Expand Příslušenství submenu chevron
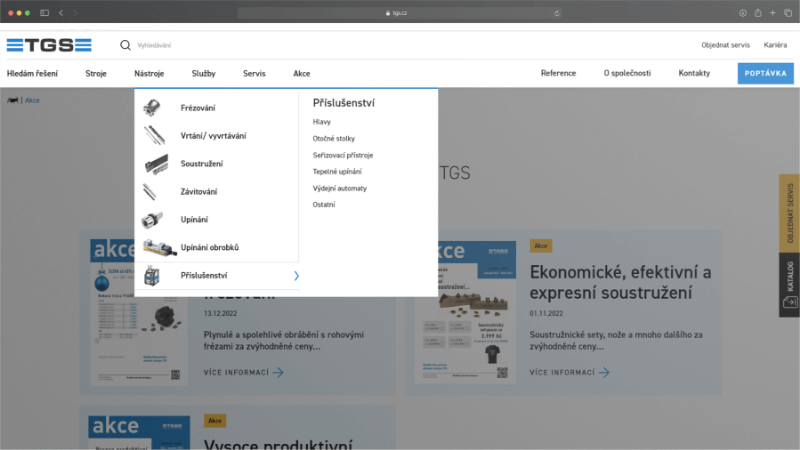 coord(296,275)
